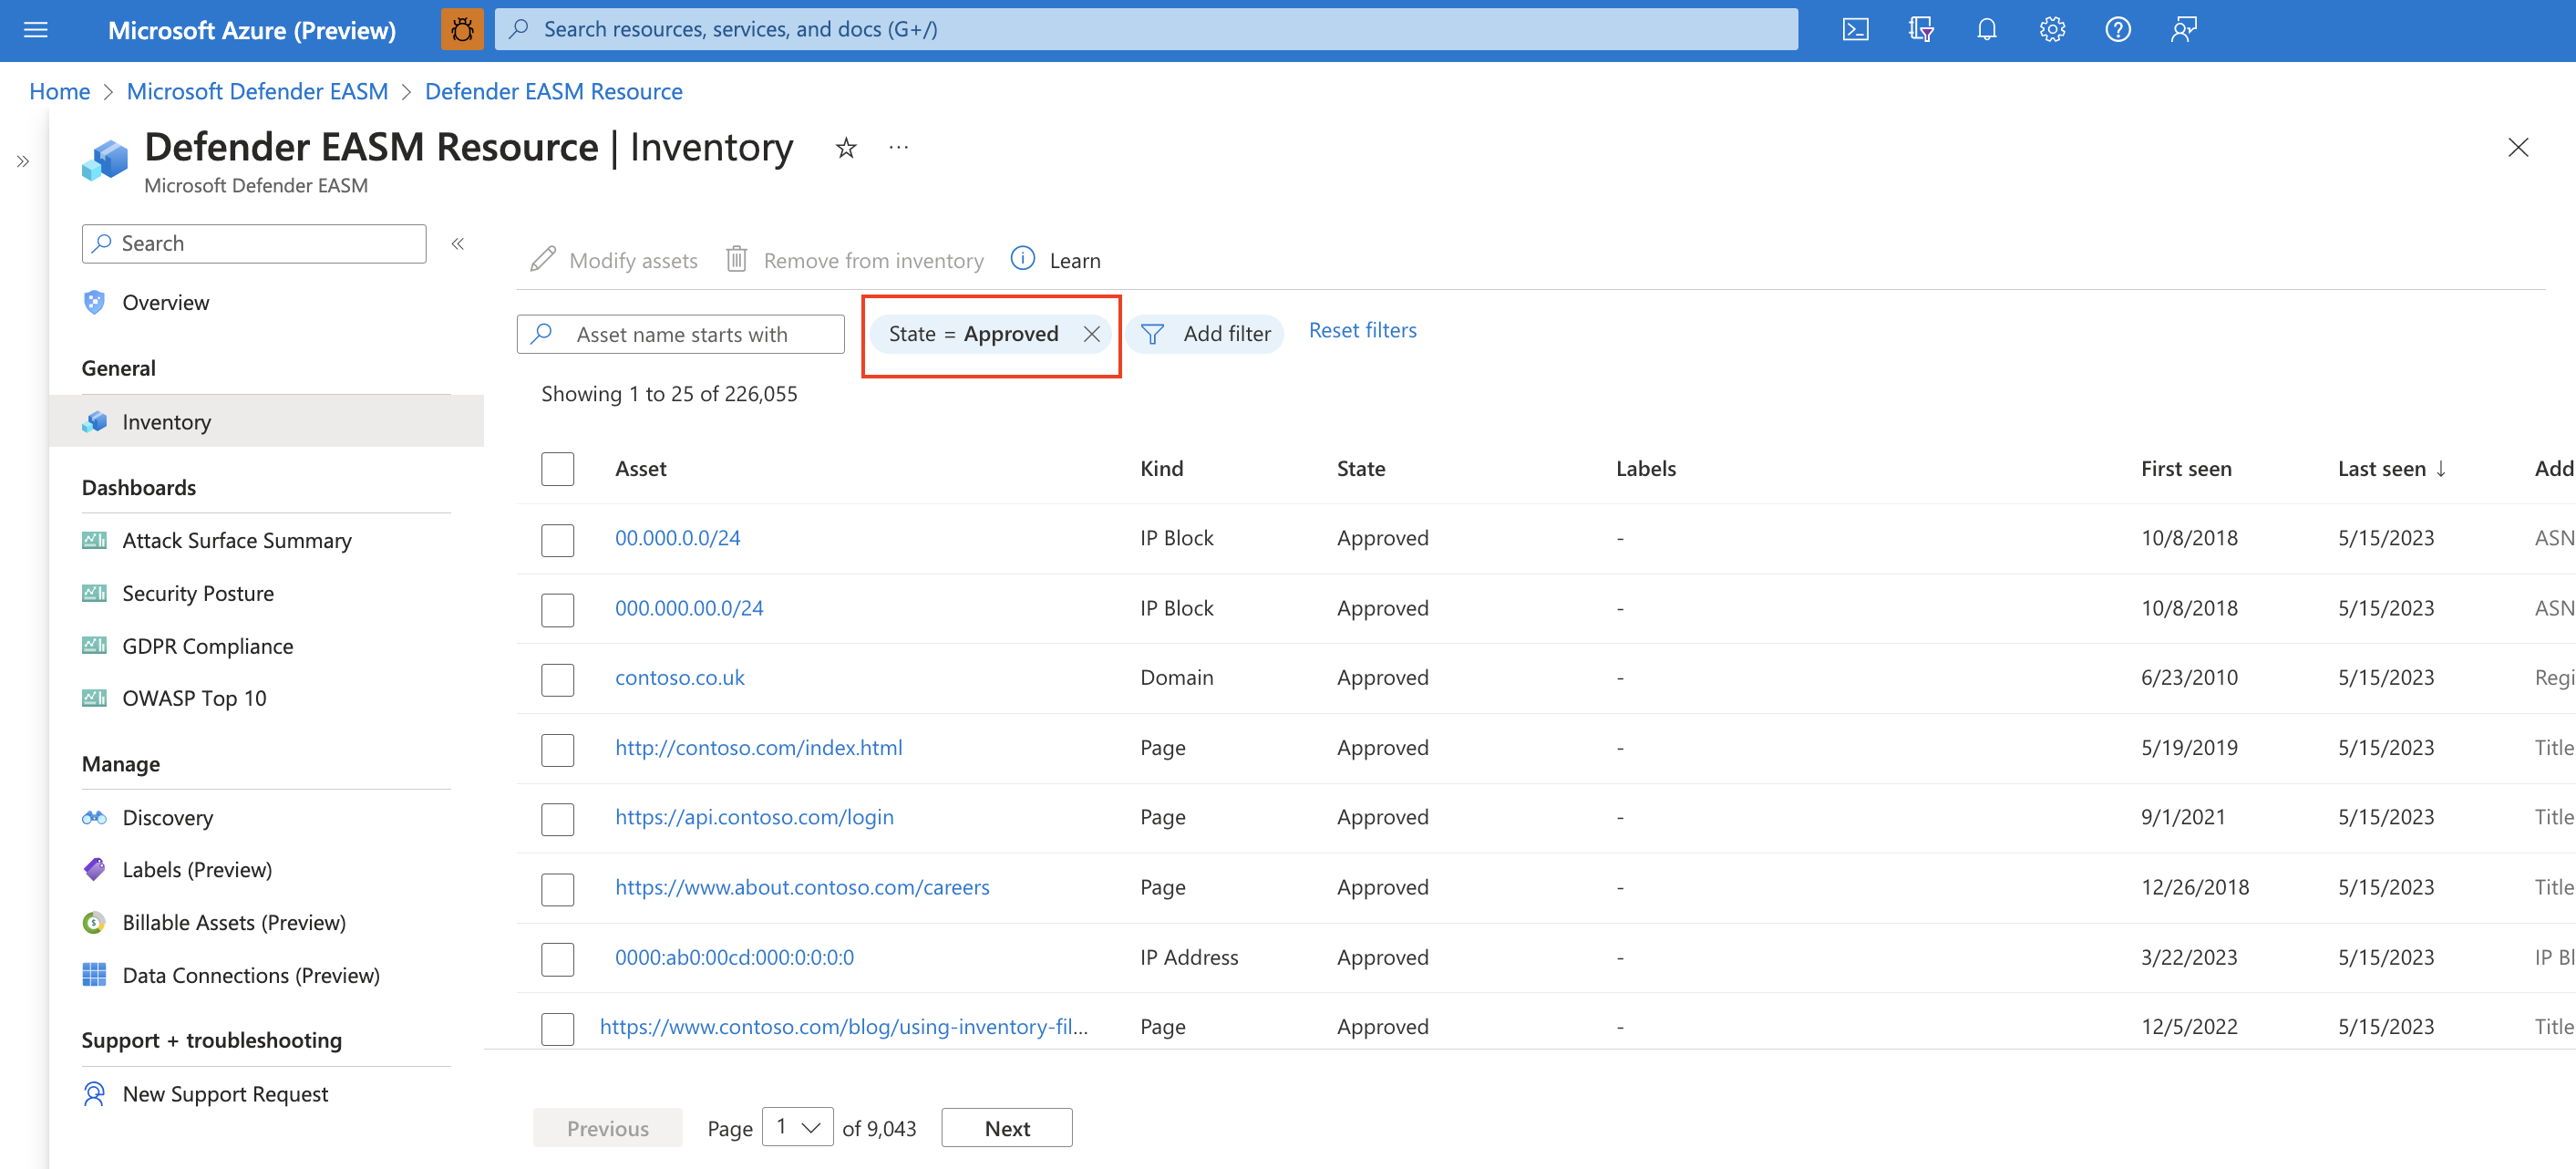This screenshot has width=2576, height=1169.
Task: Click the Discovery manage icon
Action: (x=94, y=815)
